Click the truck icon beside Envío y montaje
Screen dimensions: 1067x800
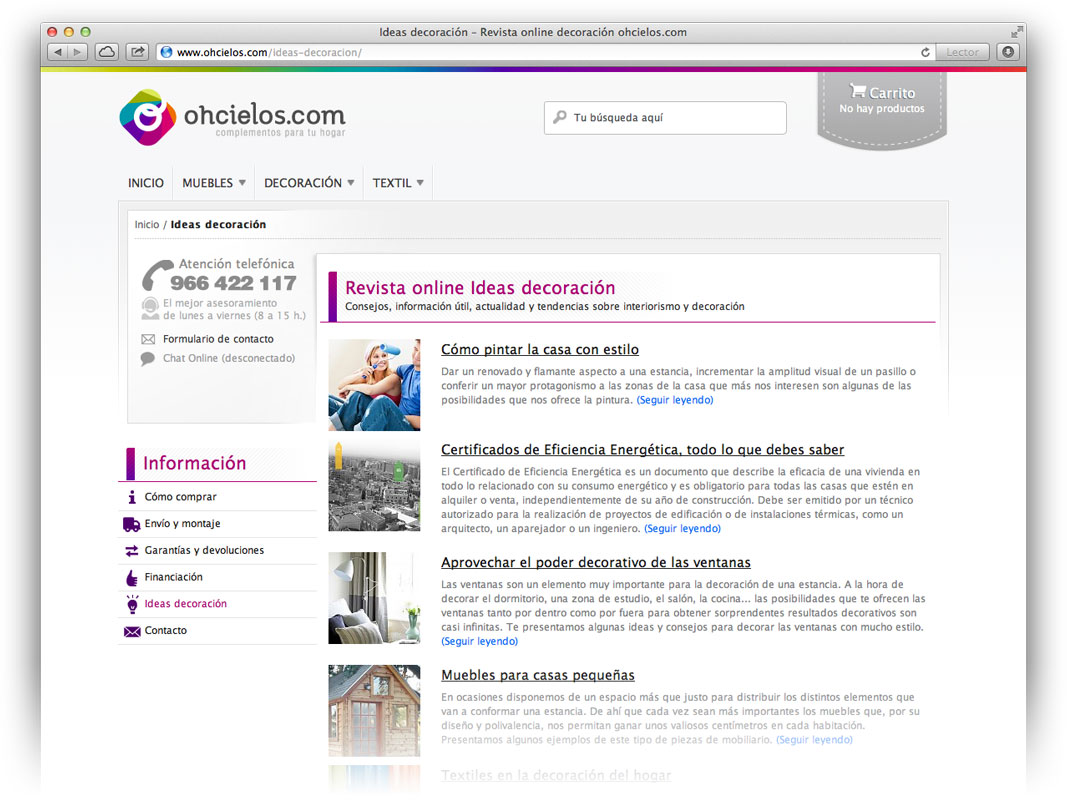click(131, 524)
